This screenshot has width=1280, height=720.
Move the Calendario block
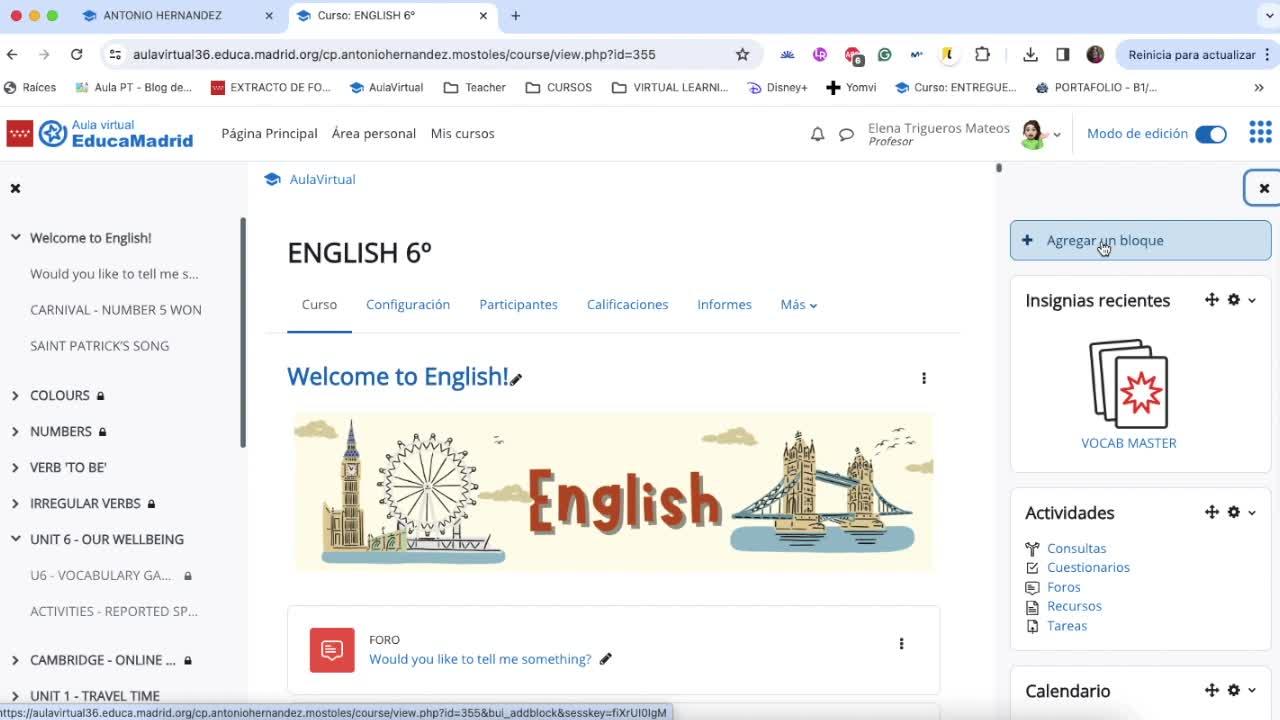(x=1212, y=690)
